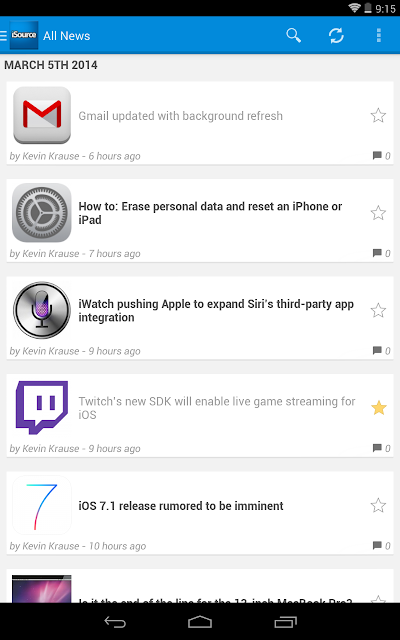400x640 pixels.
Task: Refresh the All News feed
Action: (x=336, y=36)
